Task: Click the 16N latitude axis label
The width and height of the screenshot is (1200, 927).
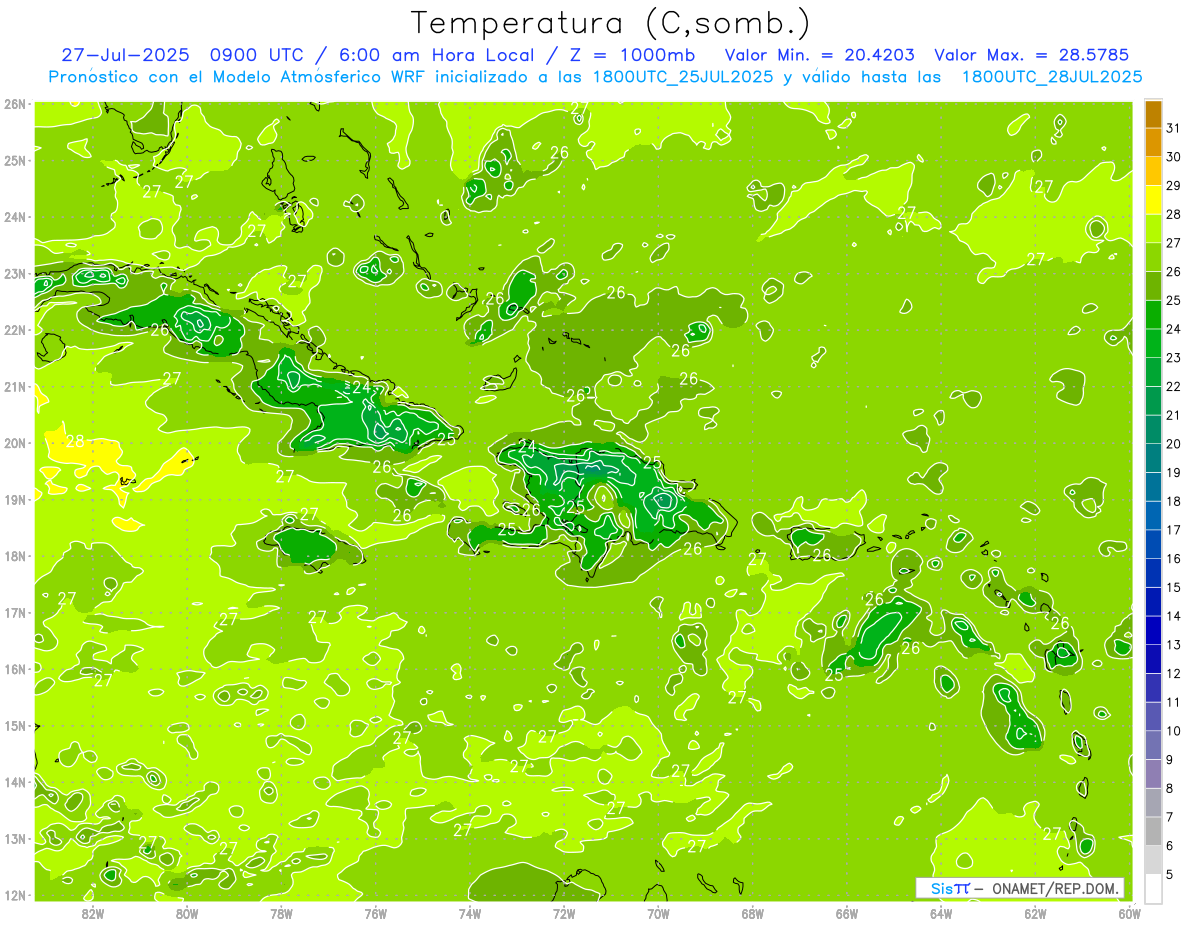Action: [15, 669]
